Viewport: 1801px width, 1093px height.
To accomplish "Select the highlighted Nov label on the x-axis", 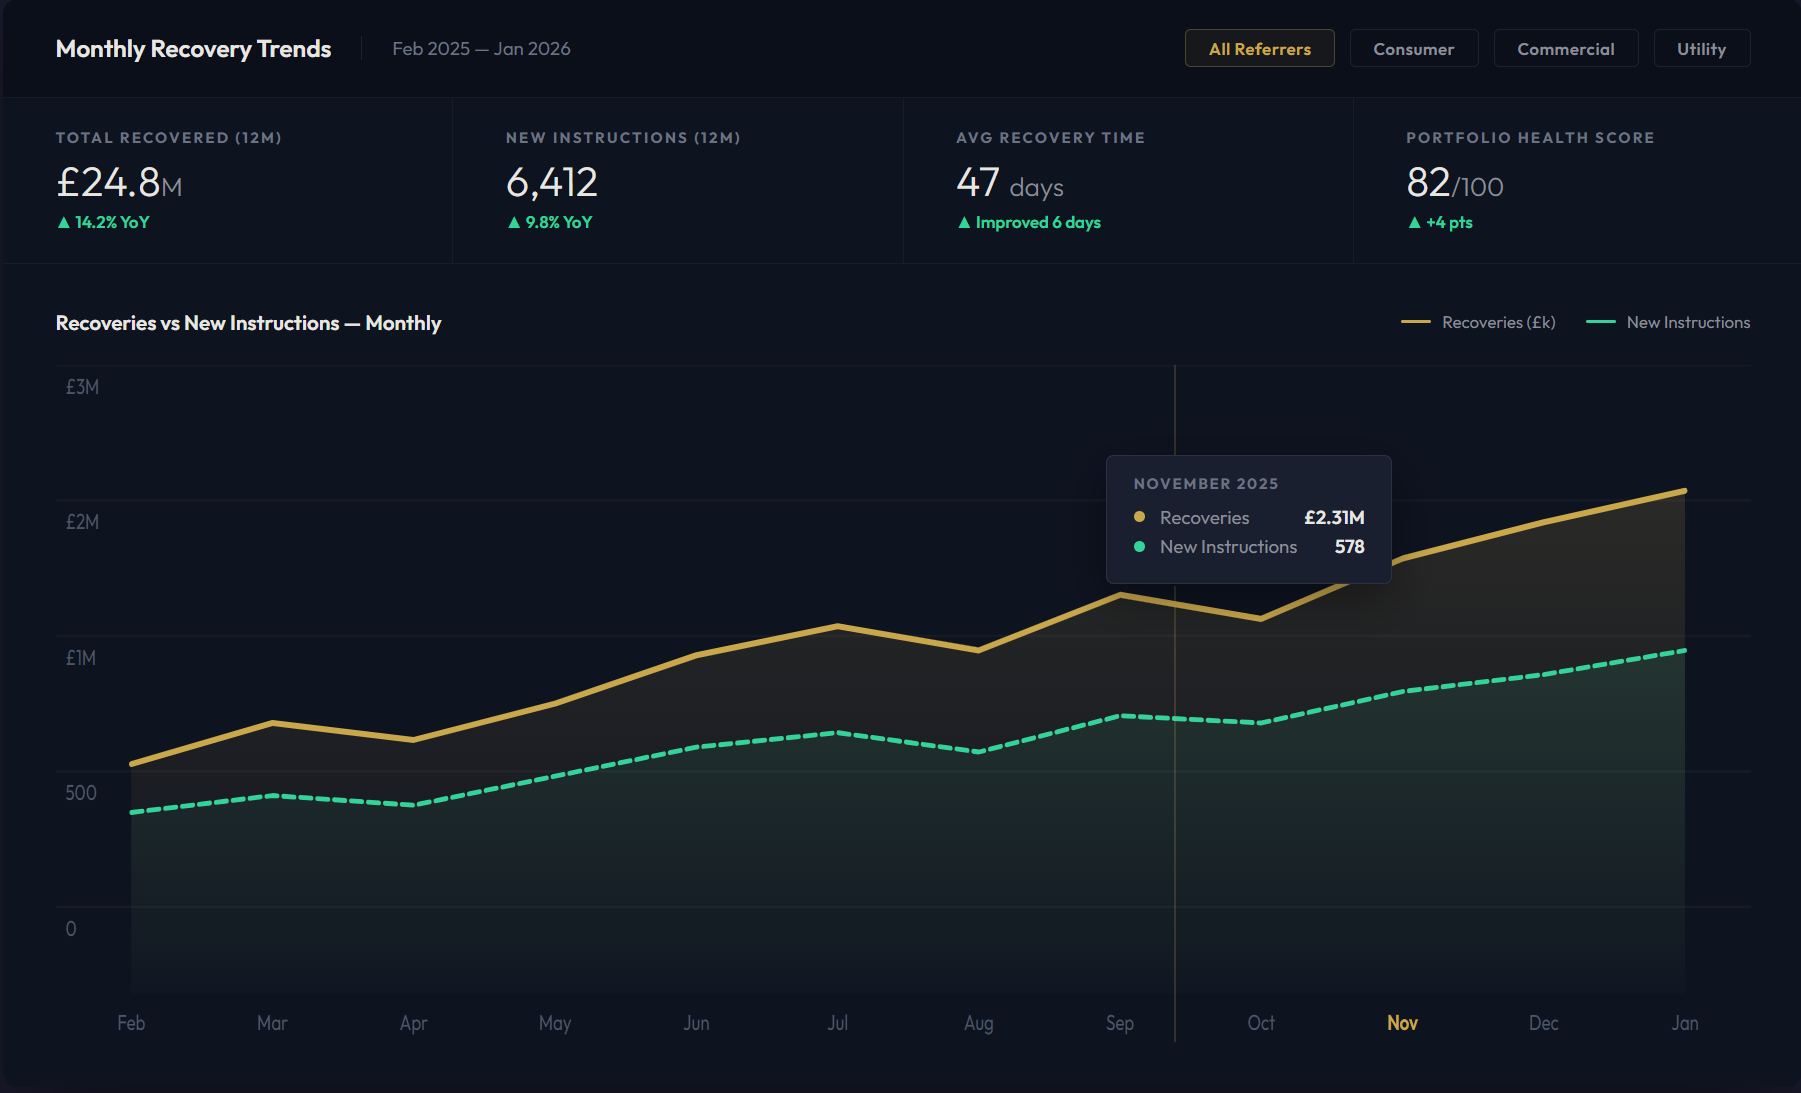I will (1402, 1023).
